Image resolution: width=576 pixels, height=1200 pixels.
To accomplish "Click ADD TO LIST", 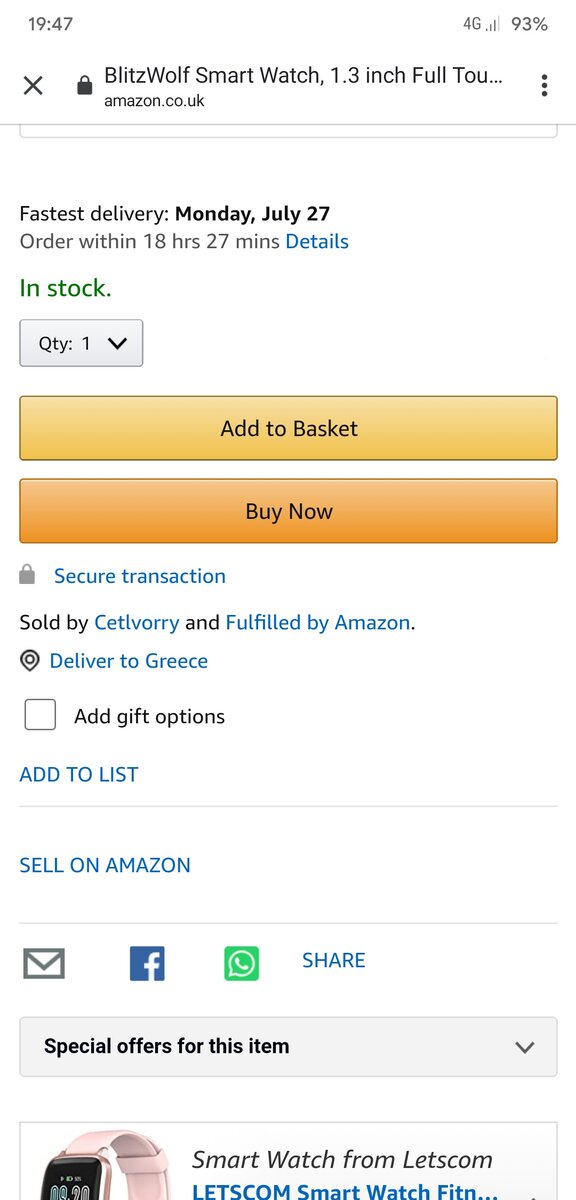I will 79,774.
